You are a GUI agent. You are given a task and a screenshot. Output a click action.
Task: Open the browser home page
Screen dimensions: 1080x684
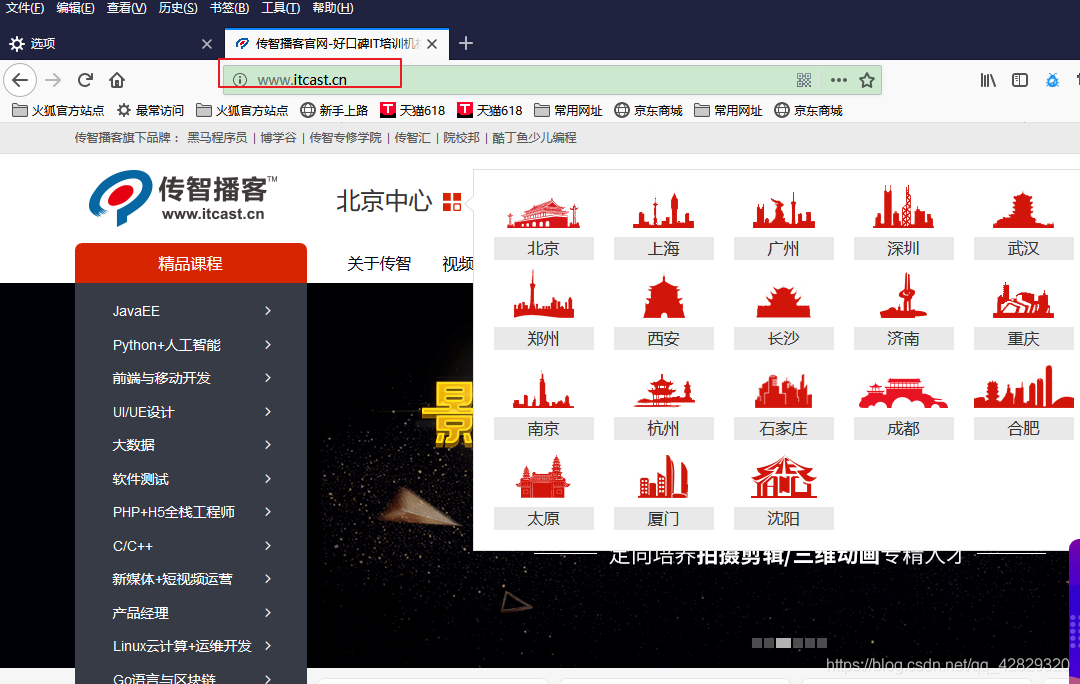pyautogui.click(x=117, y=80)
